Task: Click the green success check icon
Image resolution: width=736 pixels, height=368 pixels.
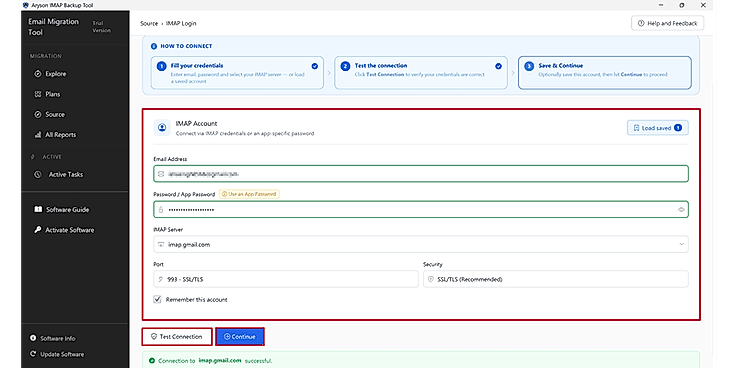Action: tap(152, 360)
